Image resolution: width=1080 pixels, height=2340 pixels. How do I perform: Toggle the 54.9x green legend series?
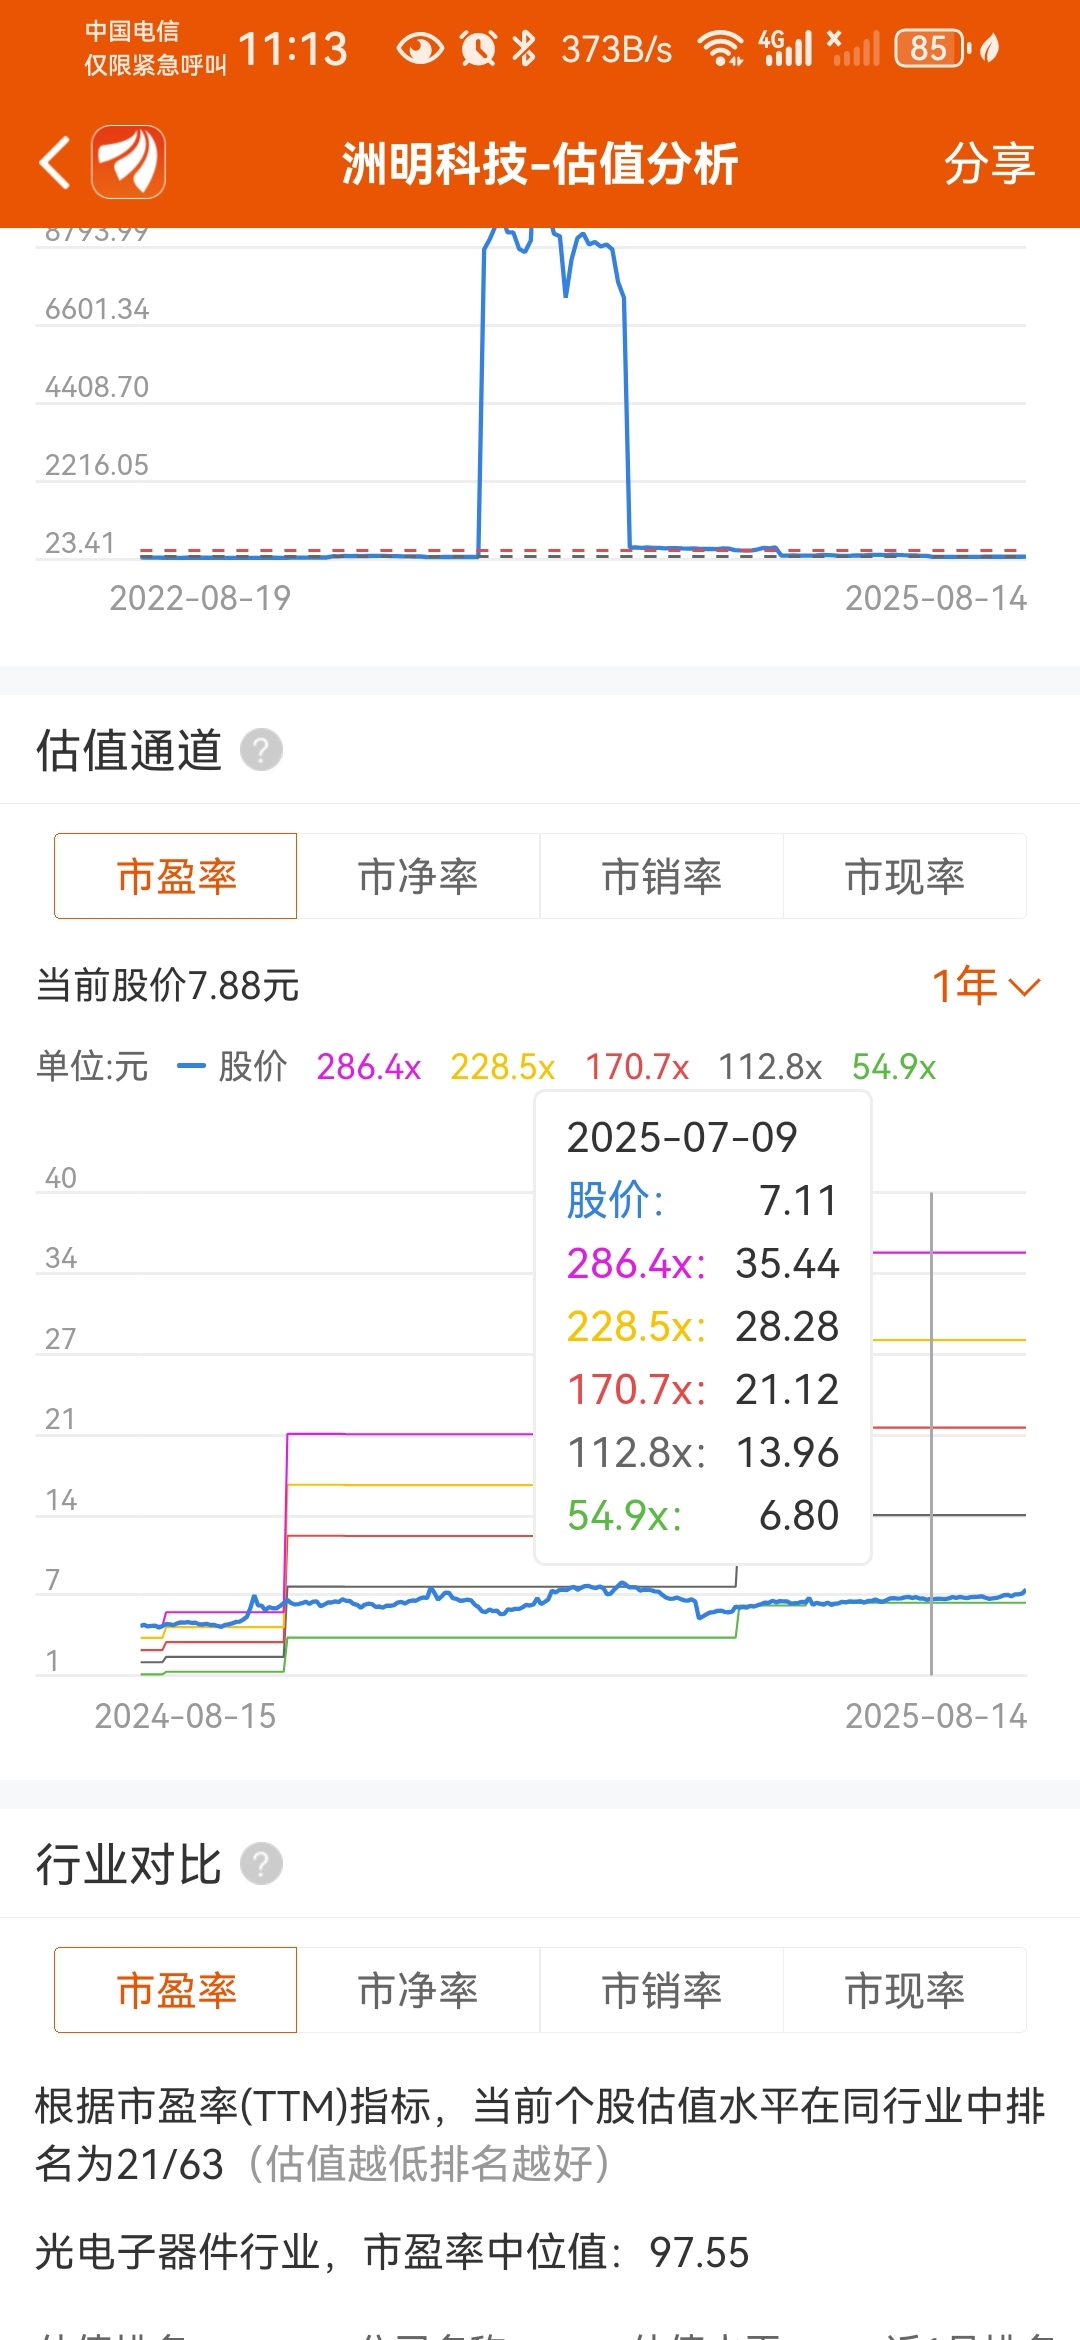click(894, 1067)
